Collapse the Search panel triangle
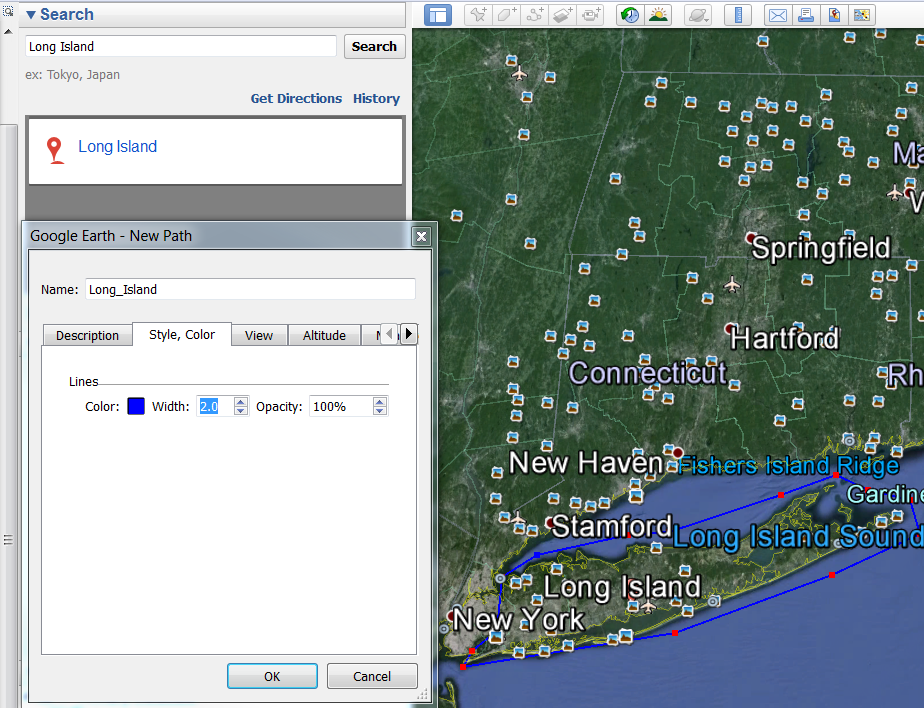Image resolution: width=924 pixels, height=708 pixels. [31, 15]
